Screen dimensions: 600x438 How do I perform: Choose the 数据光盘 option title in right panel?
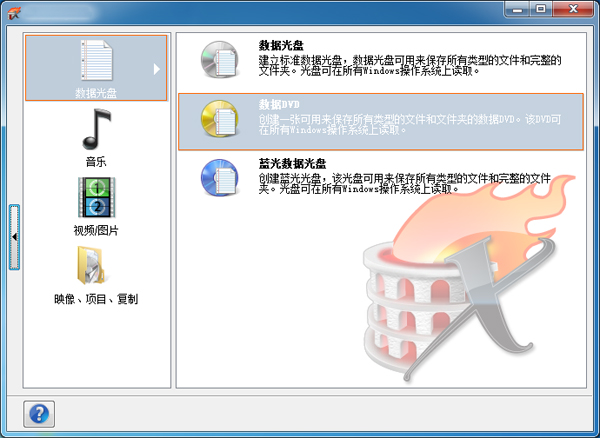[281, 46]
